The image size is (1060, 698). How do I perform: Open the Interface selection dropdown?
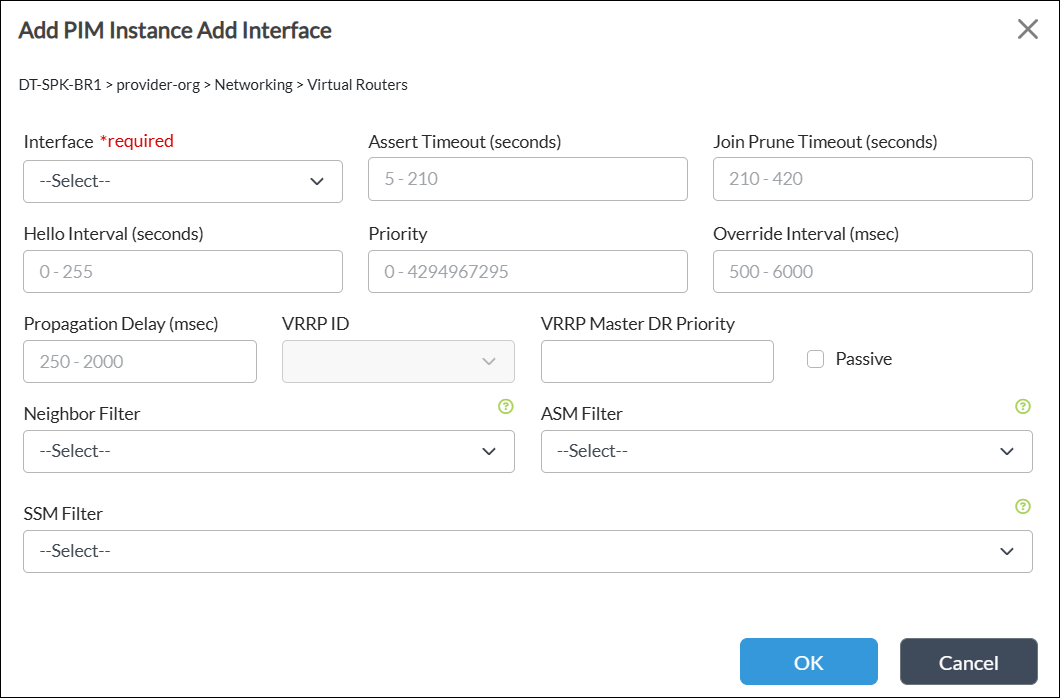point(183,181)
